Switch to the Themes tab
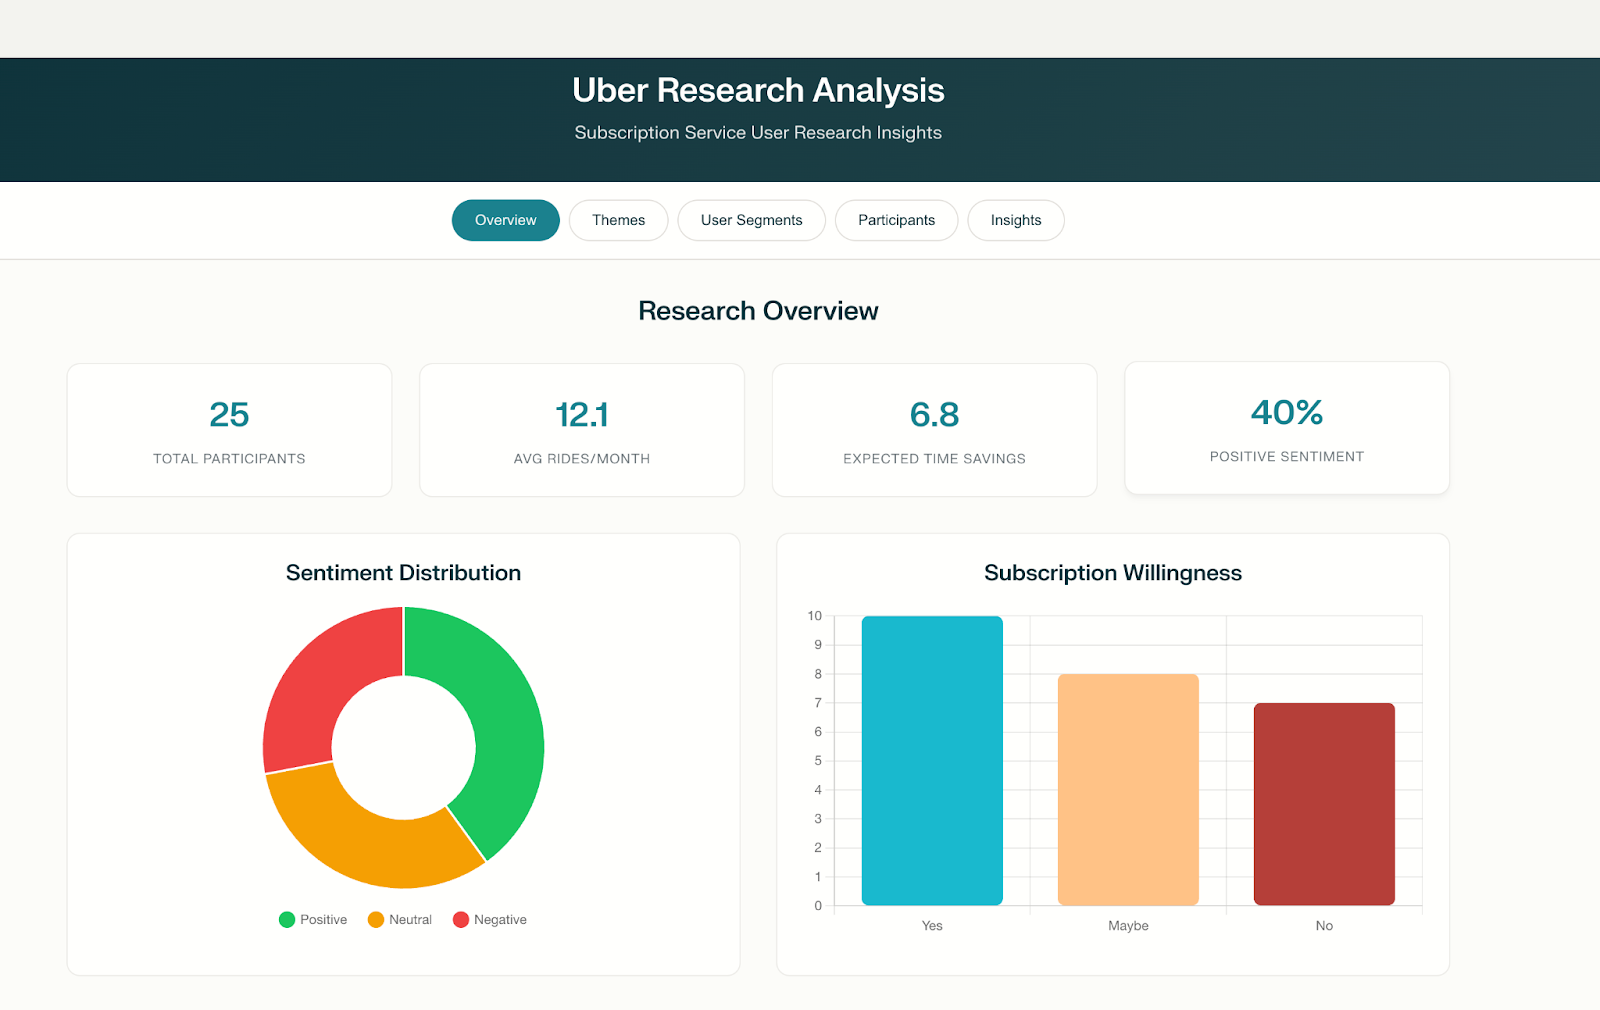The height and width of the screenshot is (1010, 1600). (x=618, y=220)
